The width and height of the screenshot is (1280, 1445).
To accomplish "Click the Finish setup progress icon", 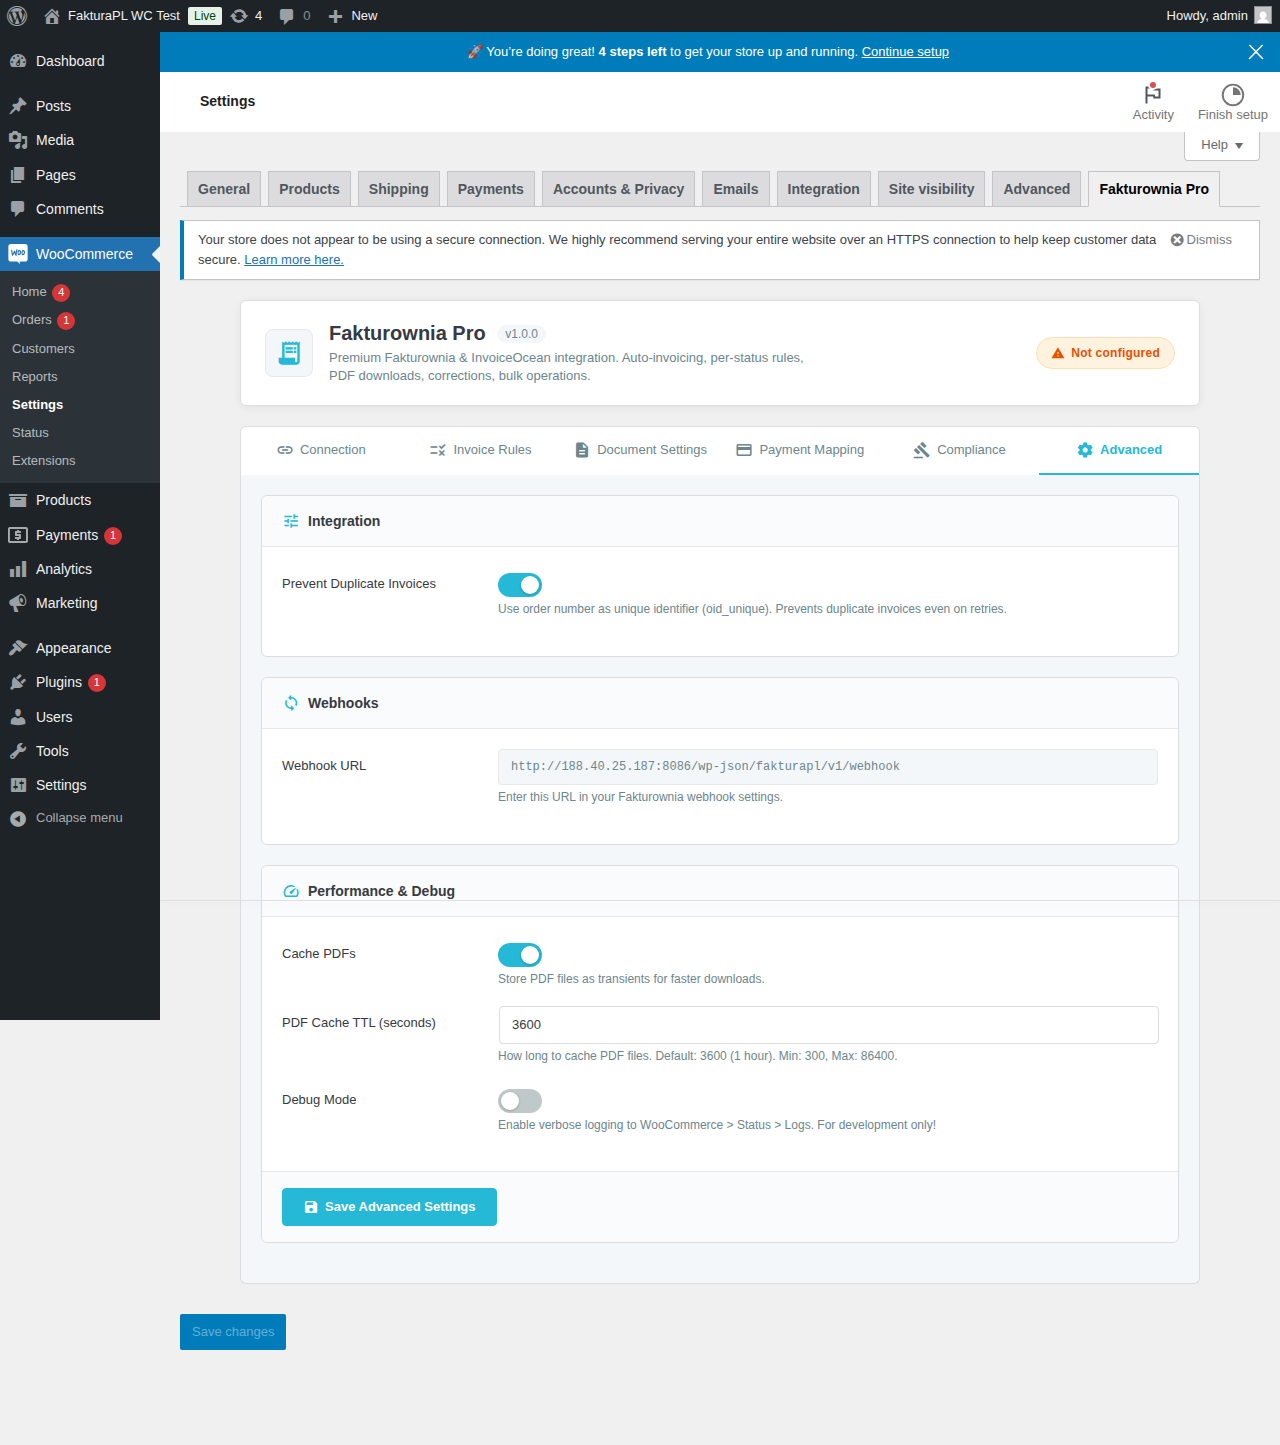I will tap(1232, 94).
